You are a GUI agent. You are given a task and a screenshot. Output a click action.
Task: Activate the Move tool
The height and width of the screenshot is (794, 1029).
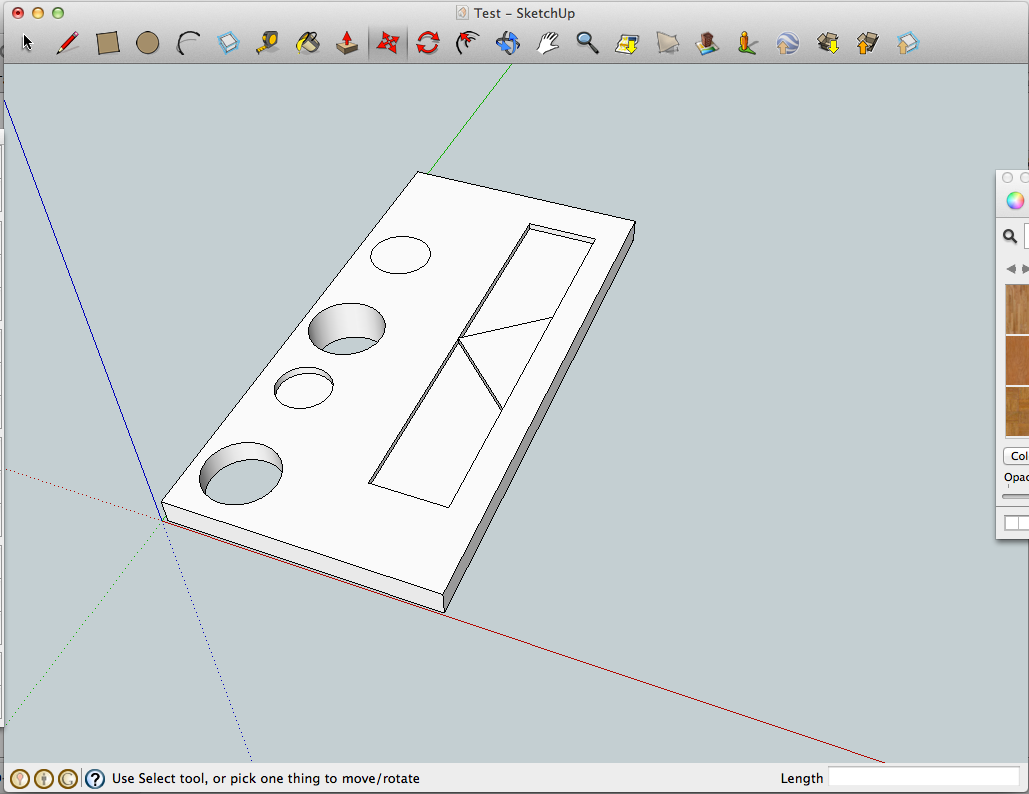click(x=388, y=42)
